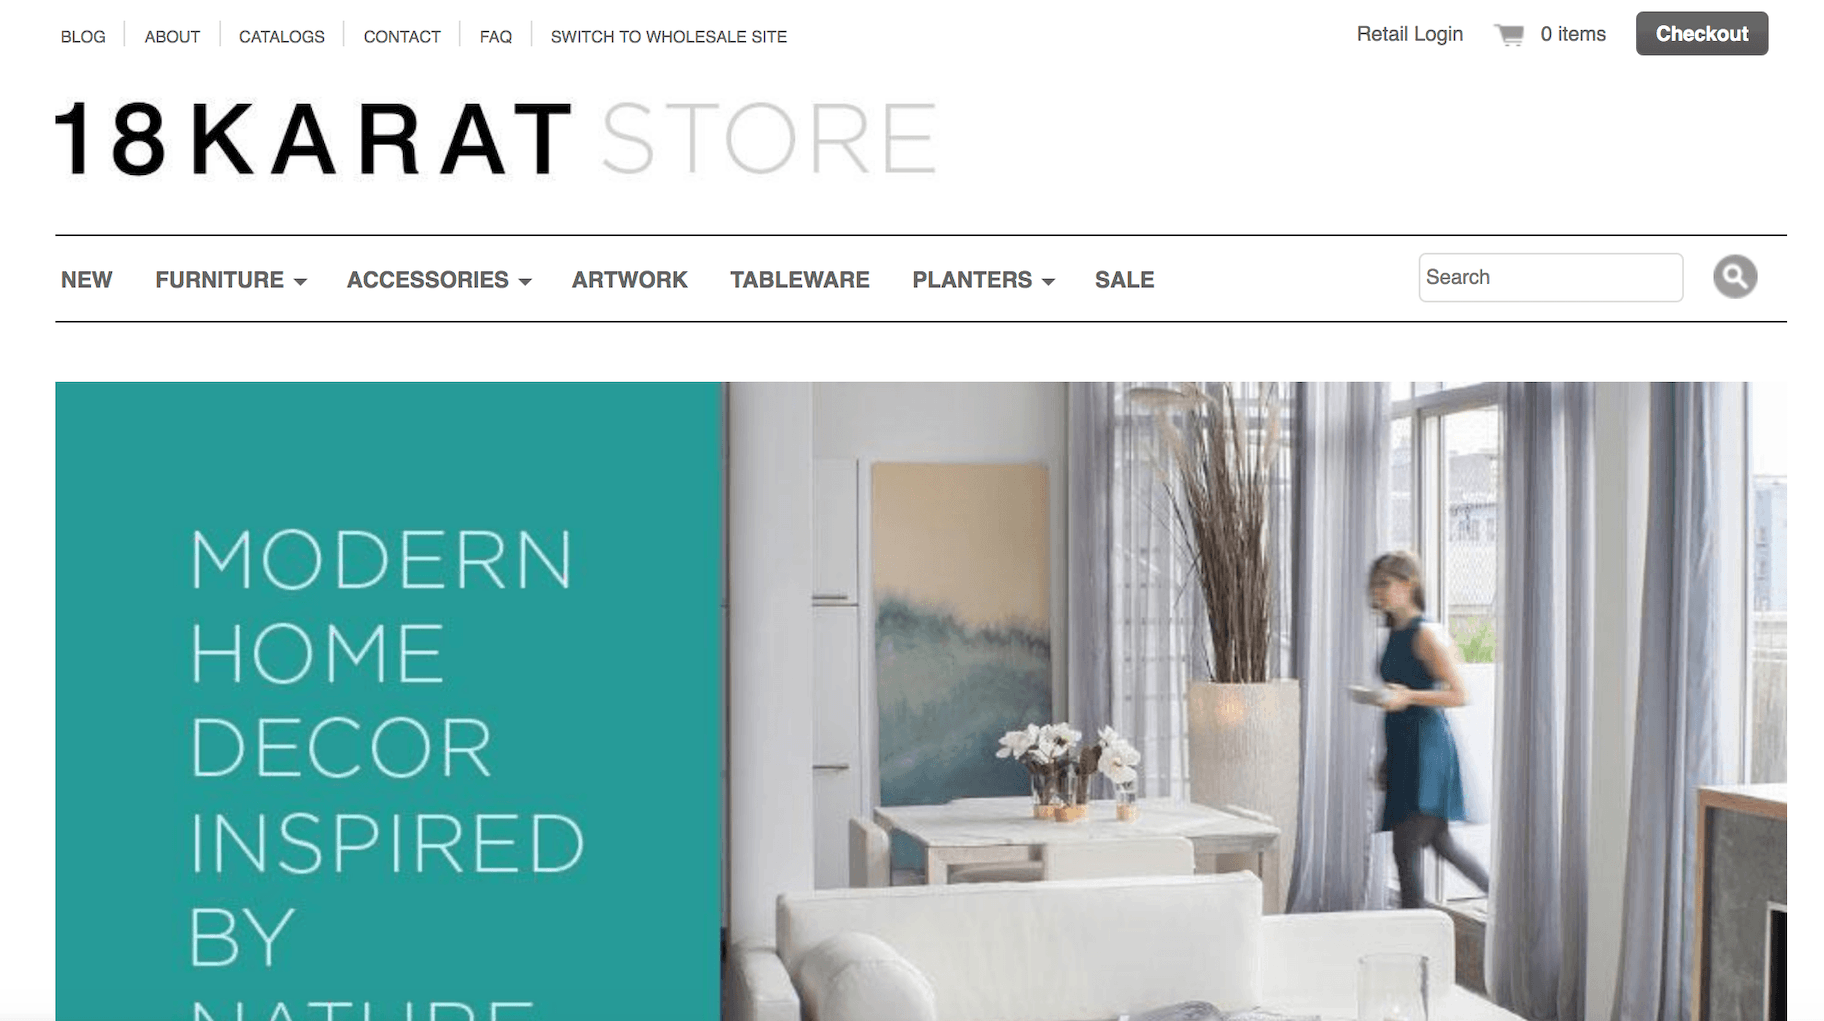This screenshot has width=1824, height=1021.
Task: Click the 18KARAT STORE logo
Action: pos(496,139)
